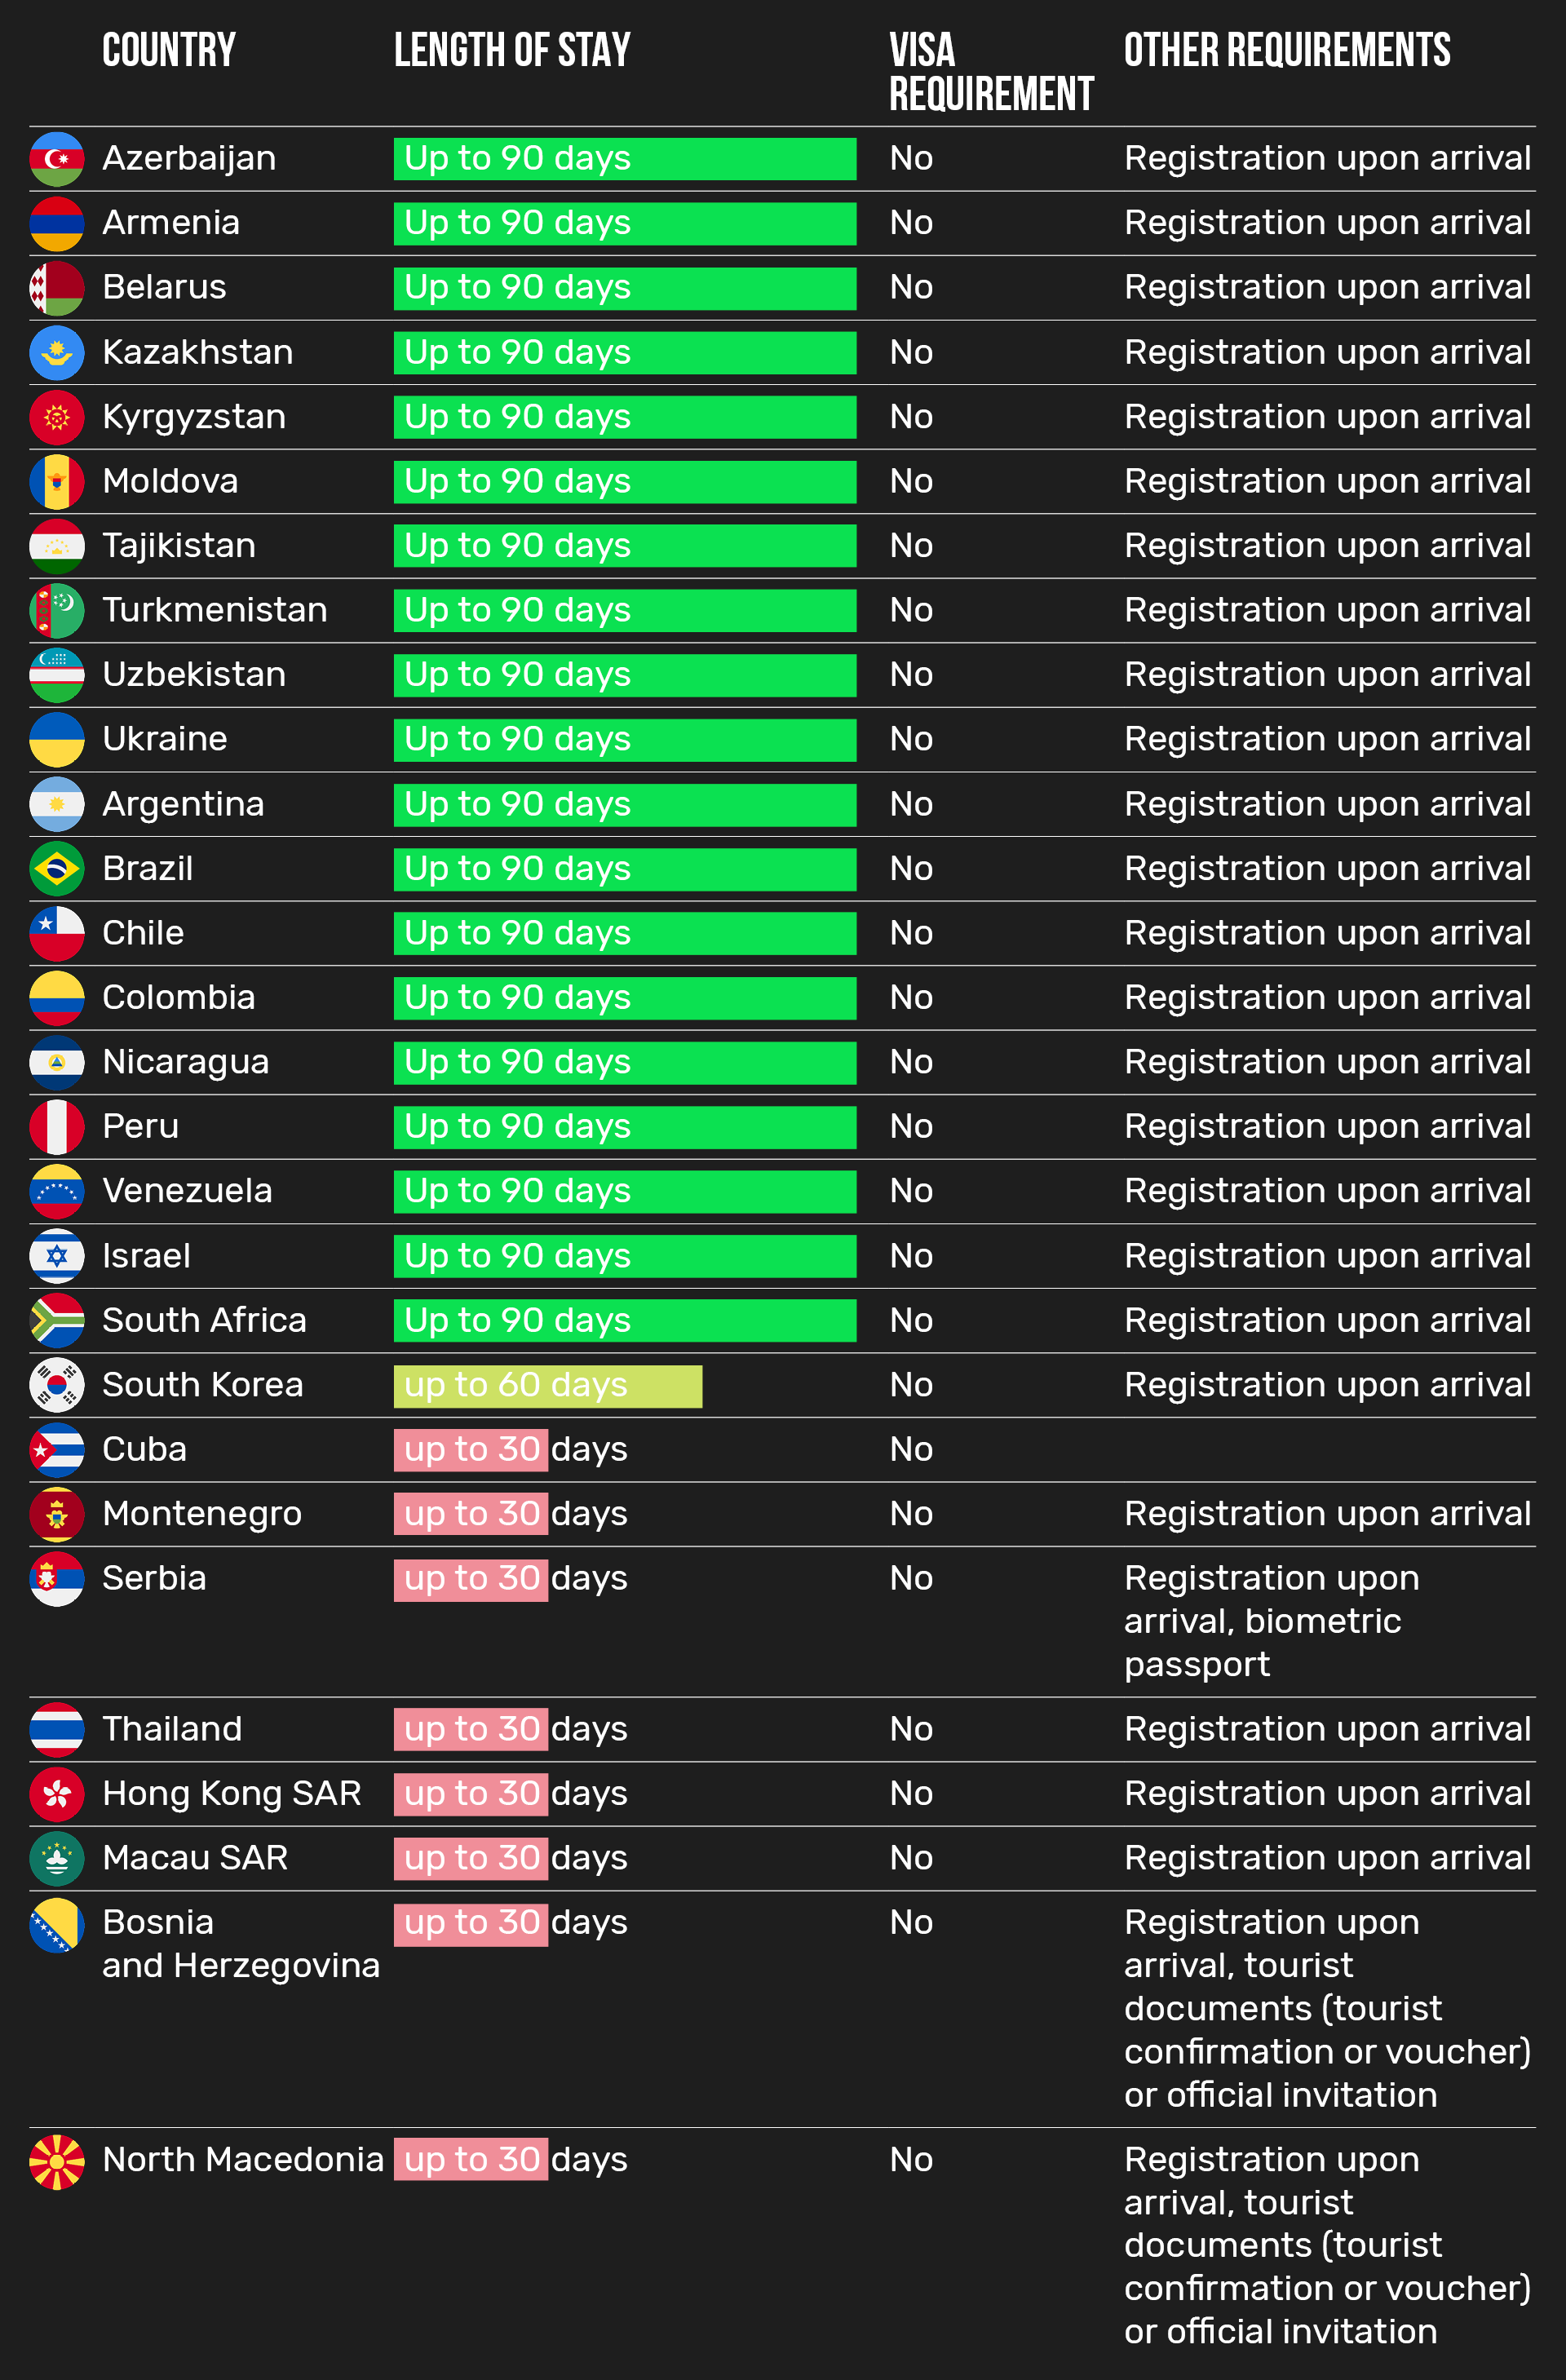Click the Bosnia and Herzegovina country name
The image size is (1566, 2380).
click(240, 1944)
